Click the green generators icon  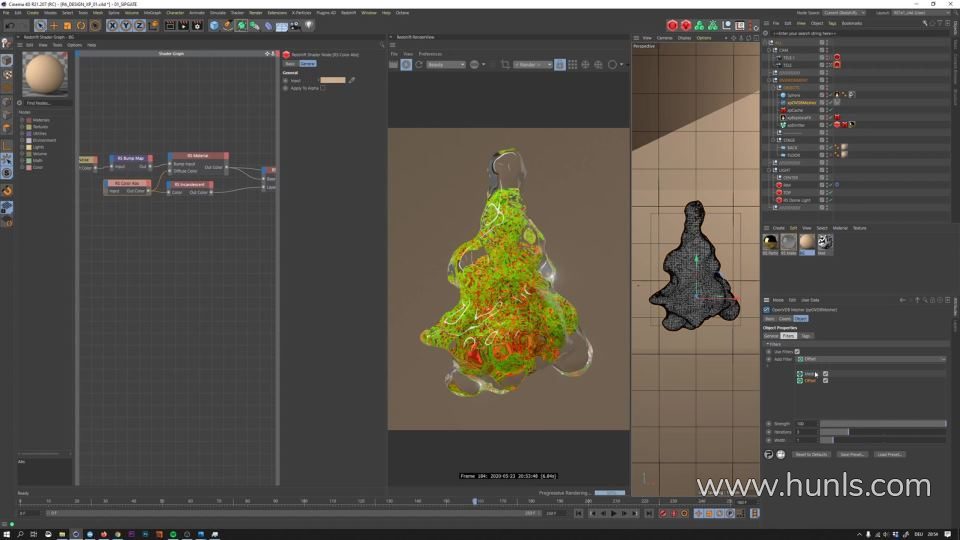pyautogui.click(x=241, y=26)
